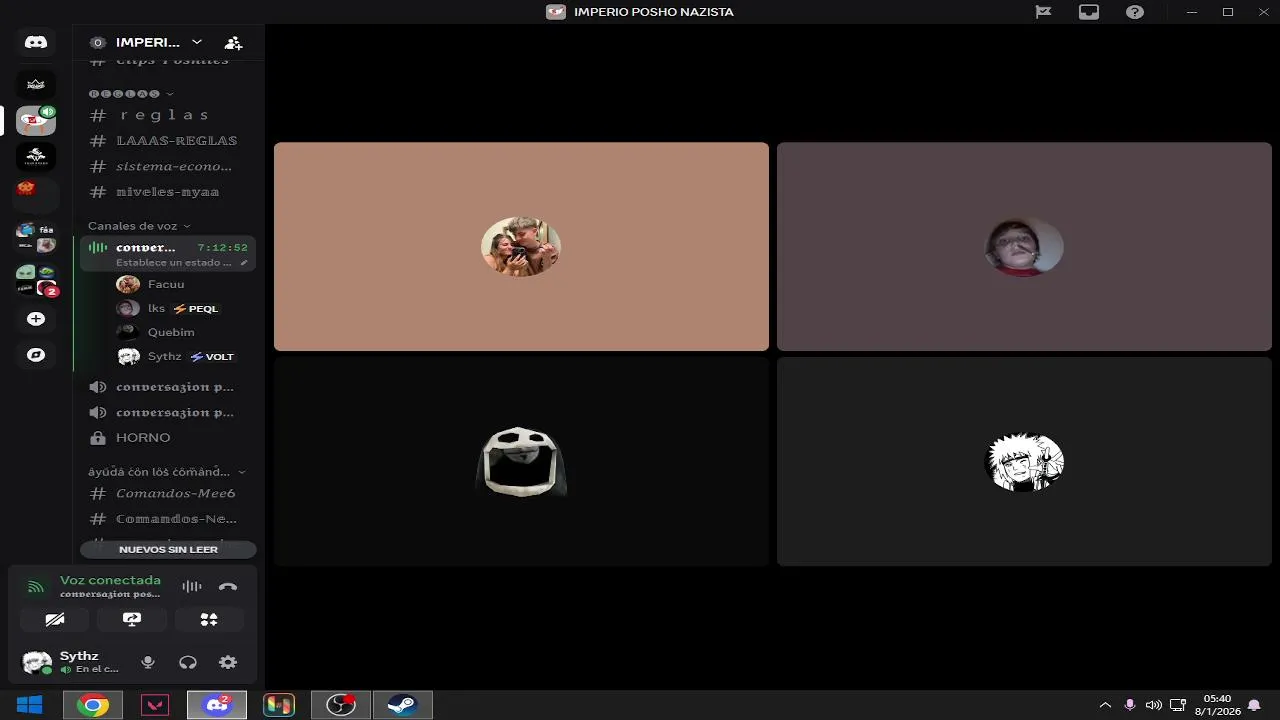Turn on camera in voice panel
Screen dimensions: 1280x720
(55, 619)
